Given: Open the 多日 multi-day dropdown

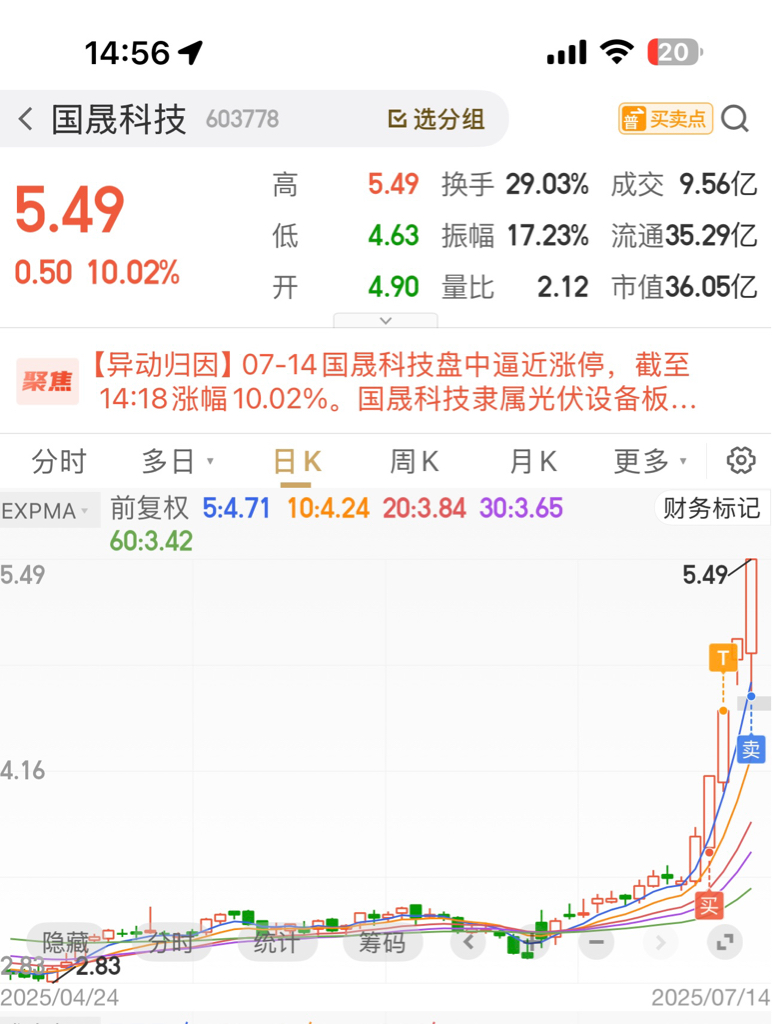Looking at the screenshot, I should click(178, 462).
